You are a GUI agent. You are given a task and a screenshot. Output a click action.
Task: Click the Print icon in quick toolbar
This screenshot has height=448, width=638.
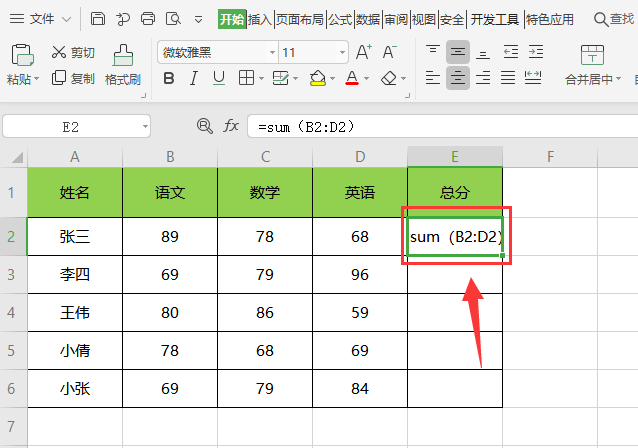point(148,18)
